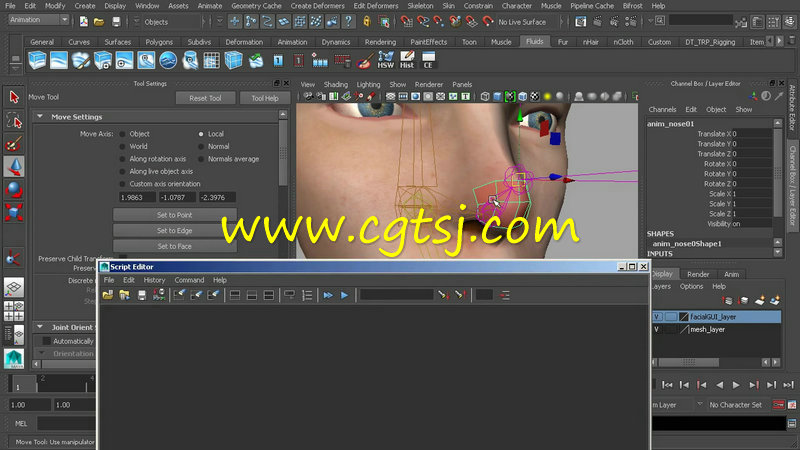
Task: Open the No Character Set dropdown
Action: tap(736, 405)
